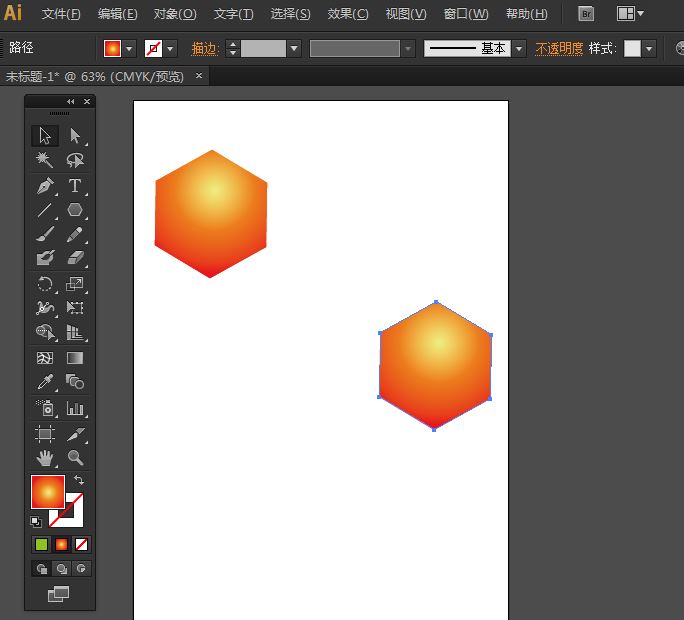
Task: Open the 效果(C) menu
Action: 348,14
